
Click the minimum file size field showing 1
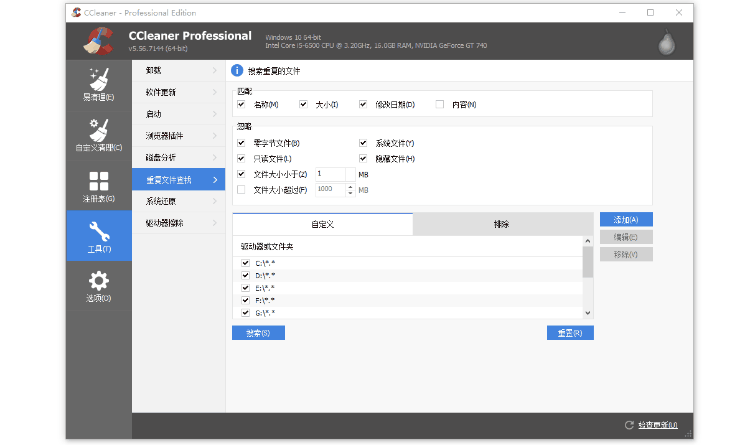click(x=331, y=174)
